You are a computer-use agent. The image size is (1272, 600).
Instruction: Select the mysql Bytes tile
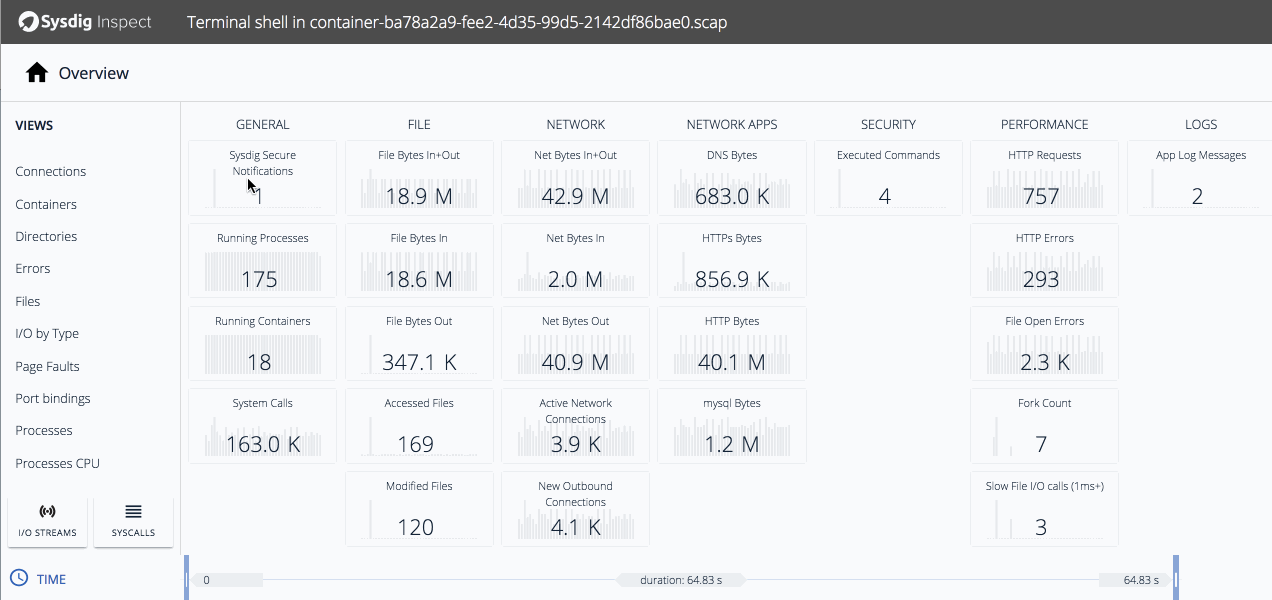pyautogui.click(x=732, y=426)
